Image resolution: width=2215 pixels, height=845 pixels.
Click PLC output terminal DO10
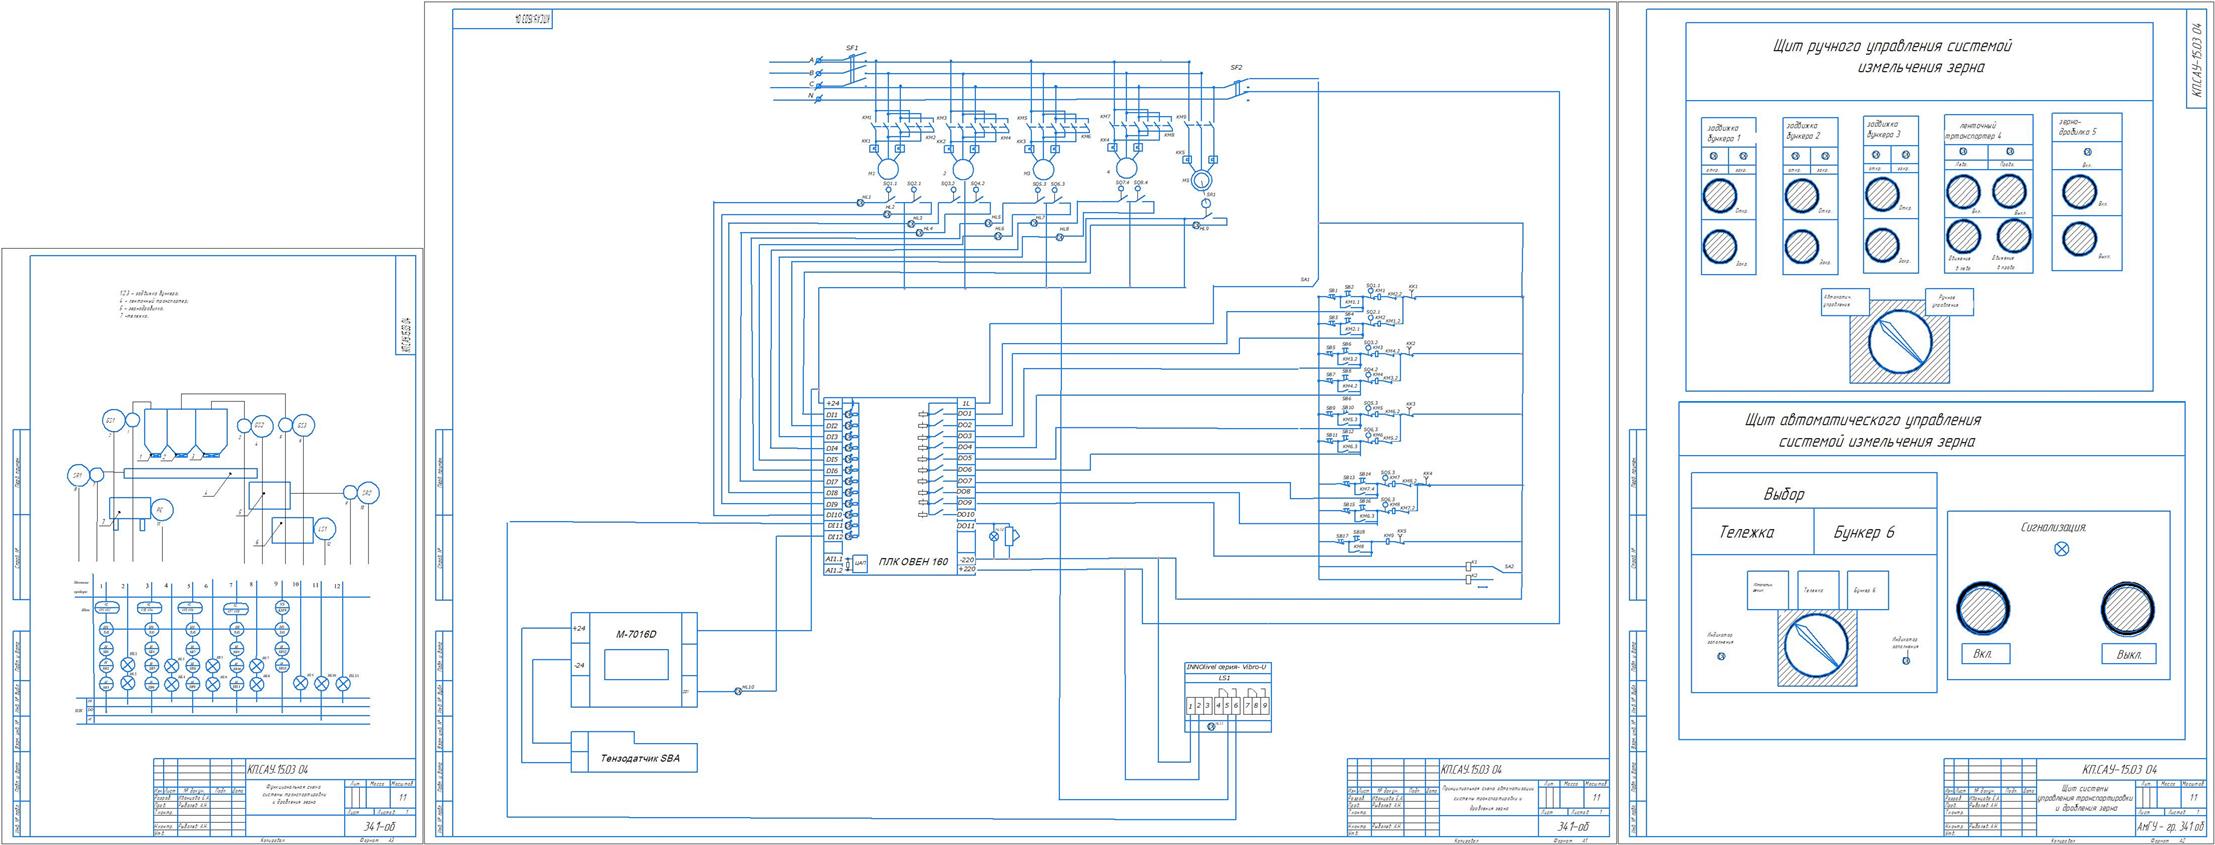965,514
